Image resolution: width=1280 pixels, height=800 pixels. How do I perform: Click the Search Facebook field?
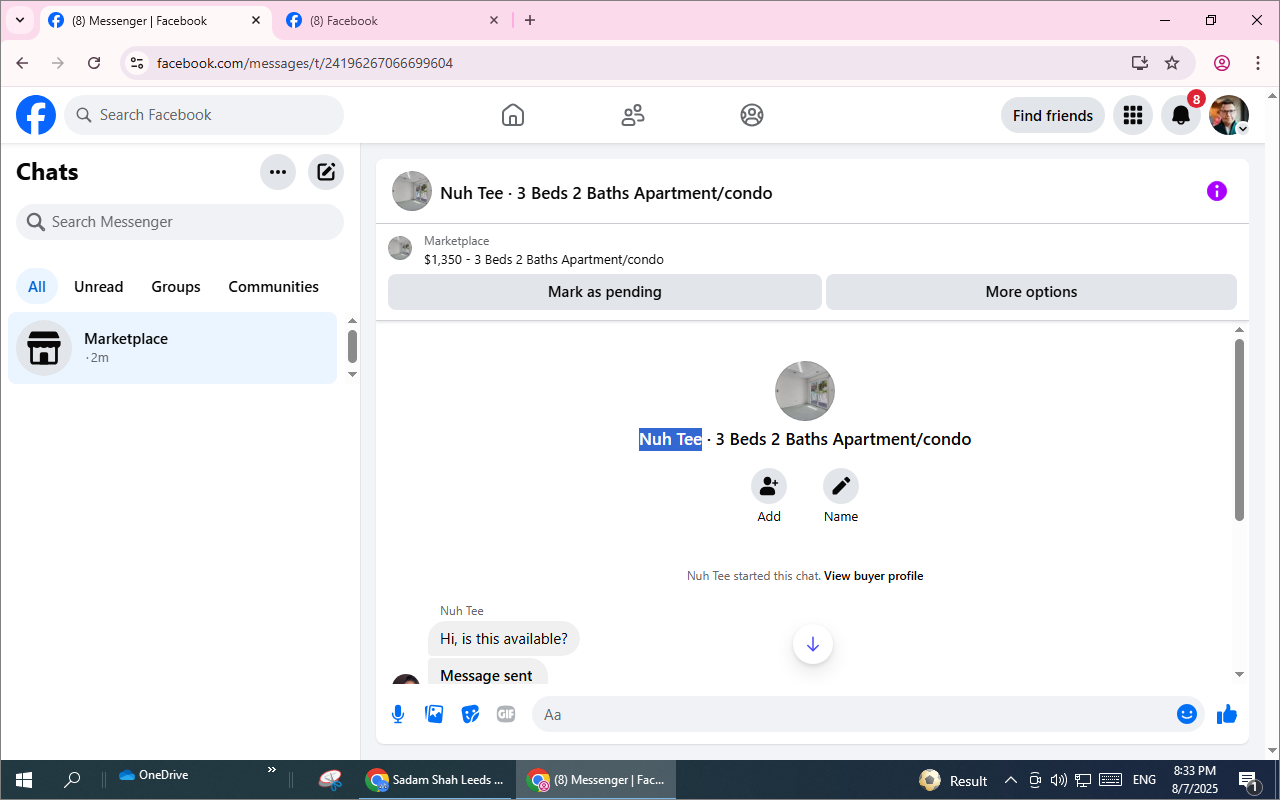pos(204,115)
